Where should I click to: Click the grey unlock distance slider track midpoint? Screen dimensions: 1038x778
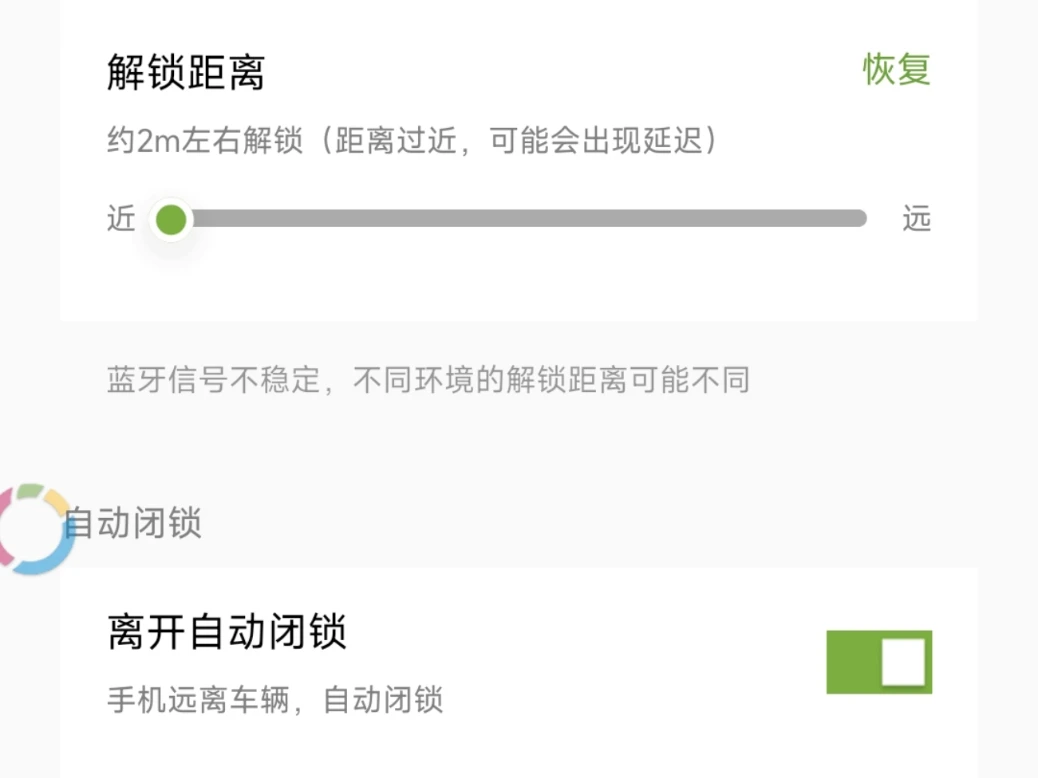tap(520, 219)
